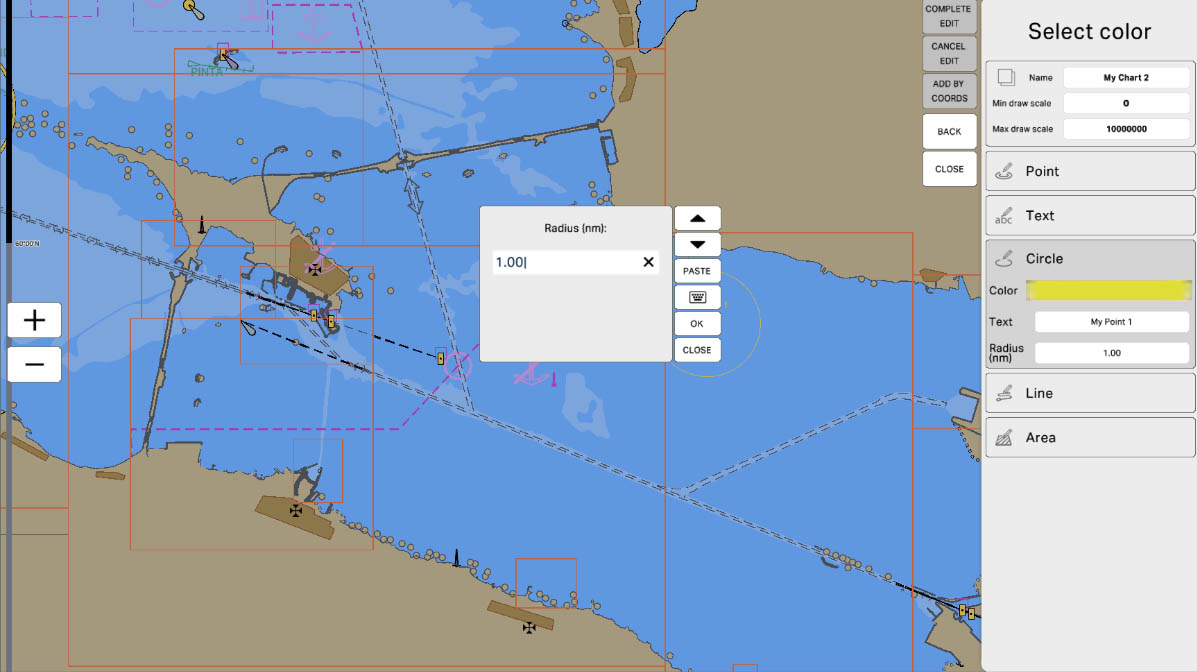The height and width of the screenshot is (672, 1197).
Task: Decrease radius with the down arrow
Action: click(697, 244)
